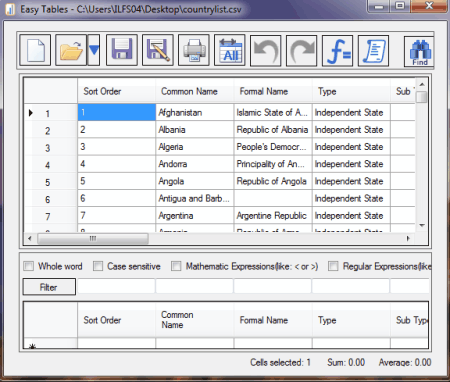
Task: Expand the recent files dropdown arrow
Action: click(94, 50)
